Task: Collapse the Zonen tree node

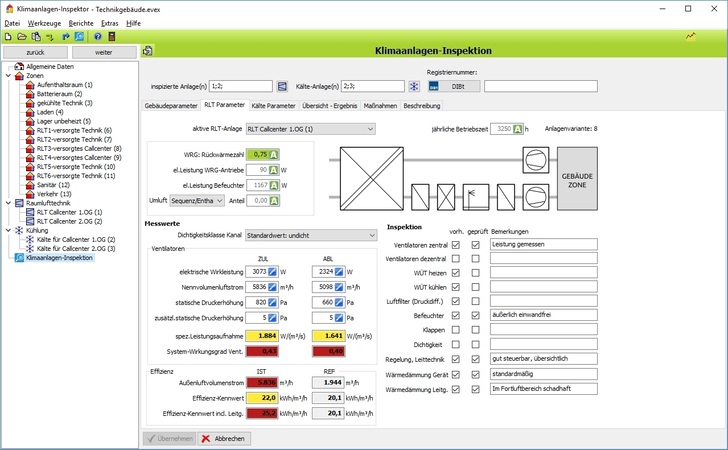Action: [x=8, y=76]
